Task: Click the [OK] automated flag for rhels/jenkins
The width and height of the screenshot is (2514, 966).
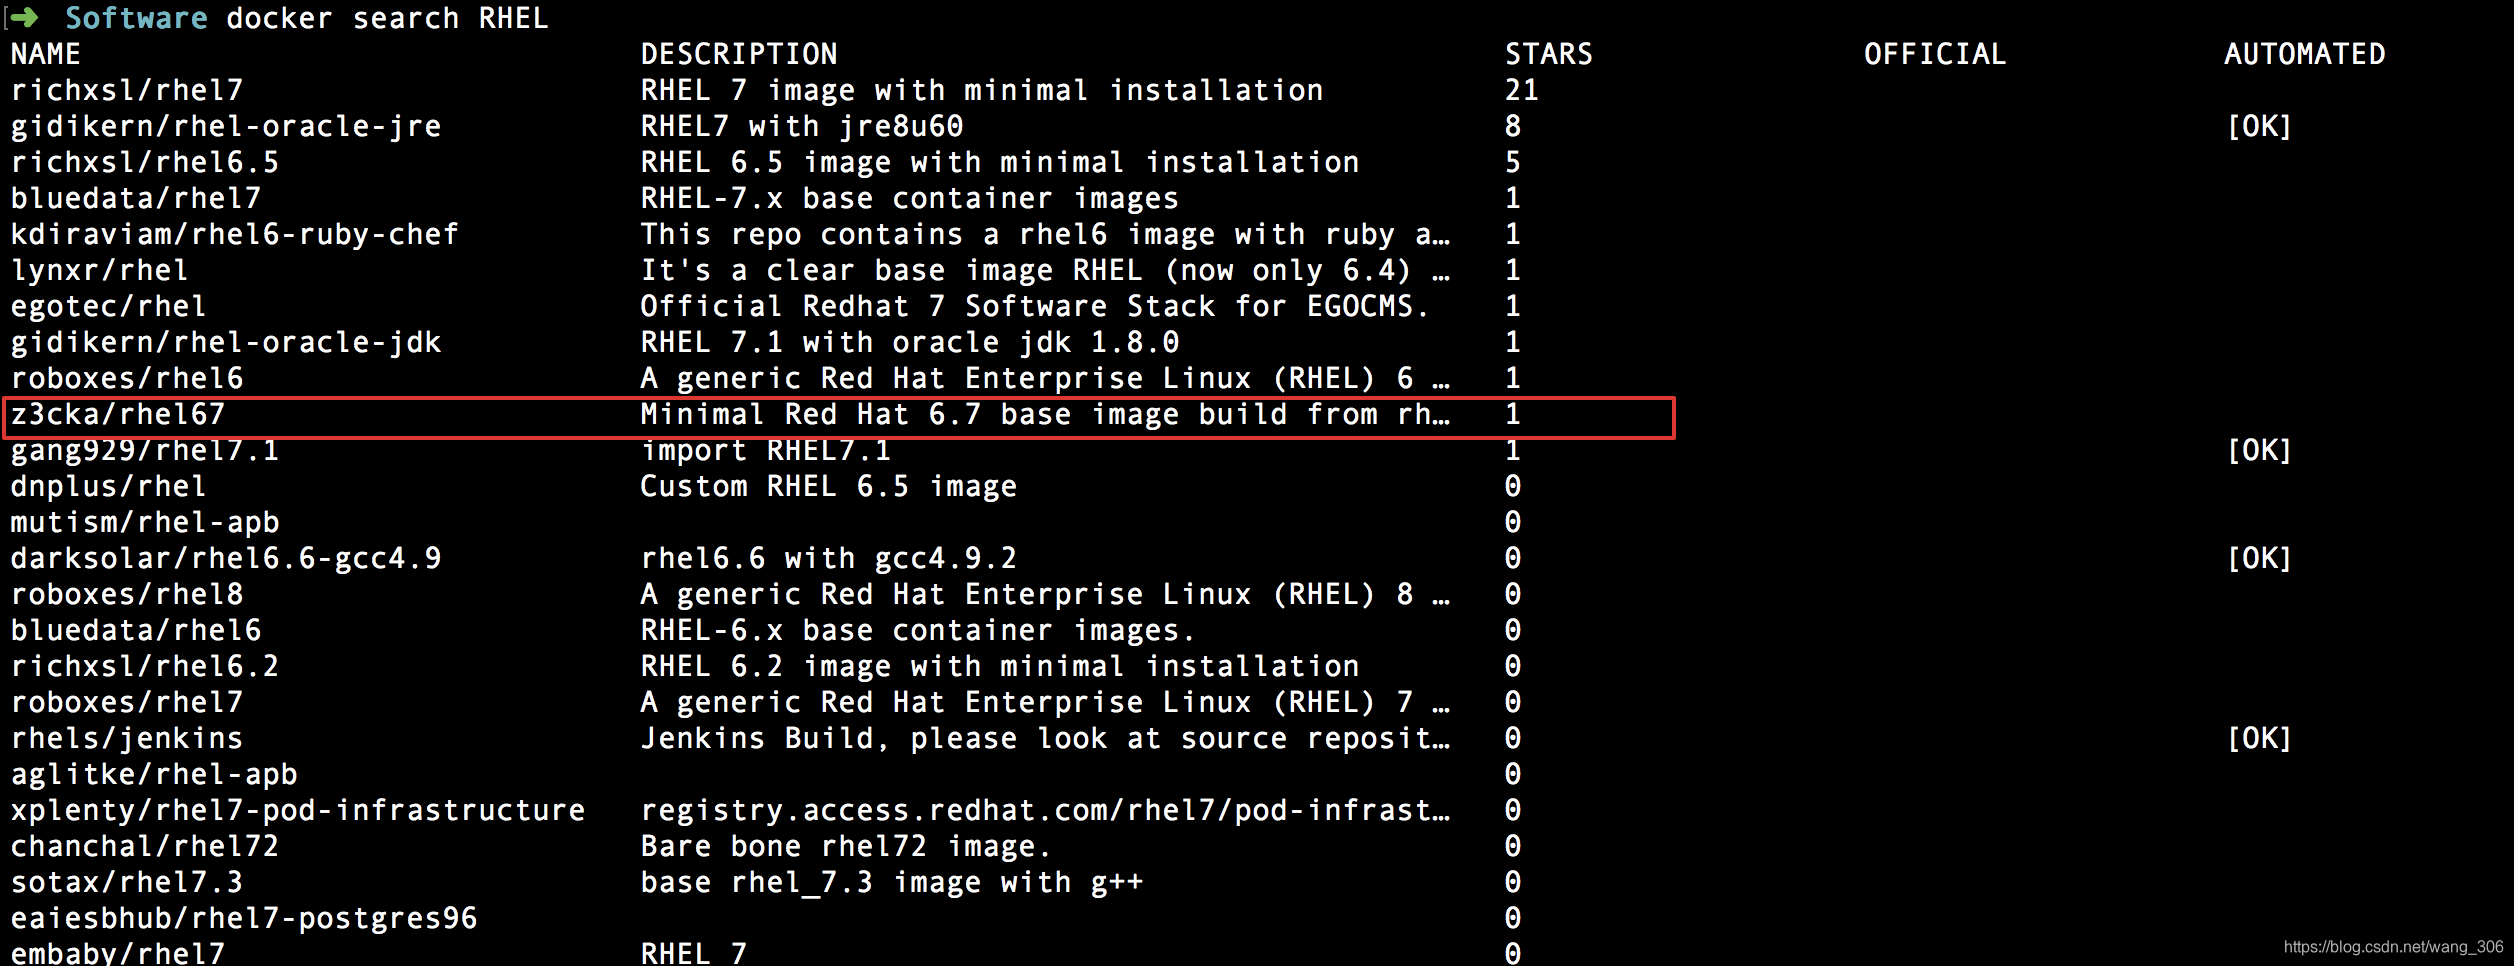Action: point(2259,738)
